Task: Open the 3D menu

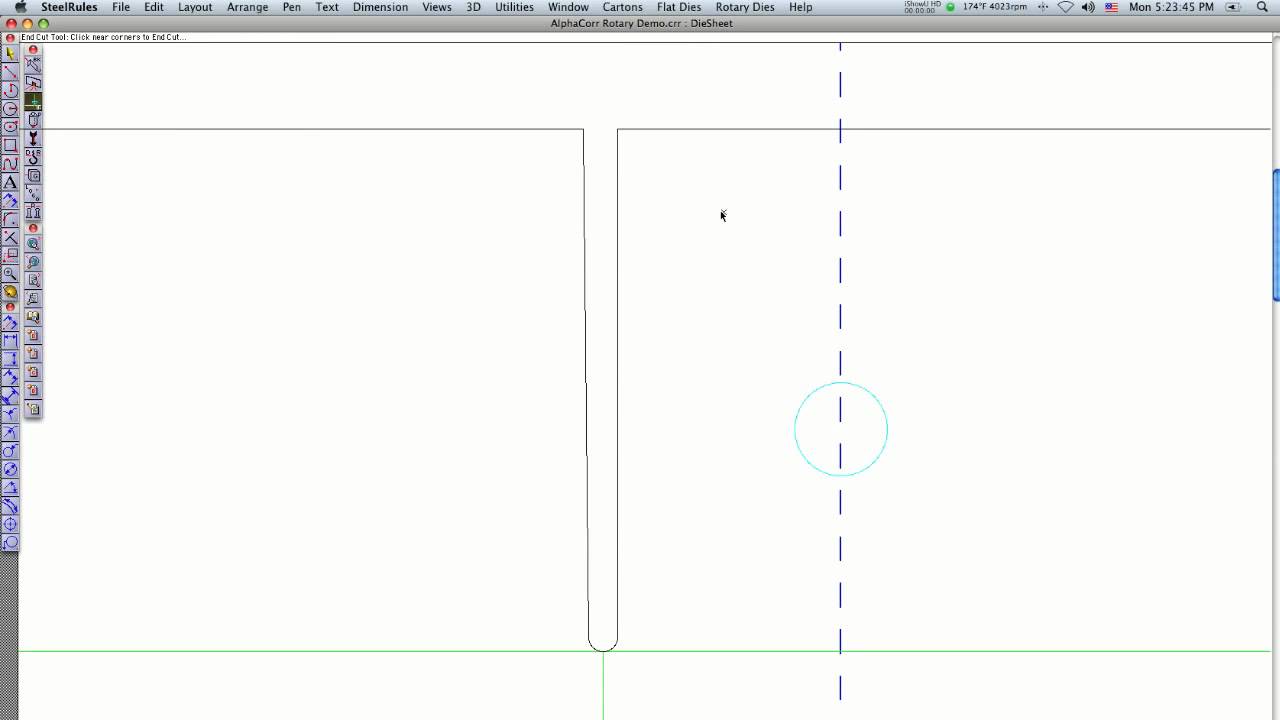Action: pos(473,7)
